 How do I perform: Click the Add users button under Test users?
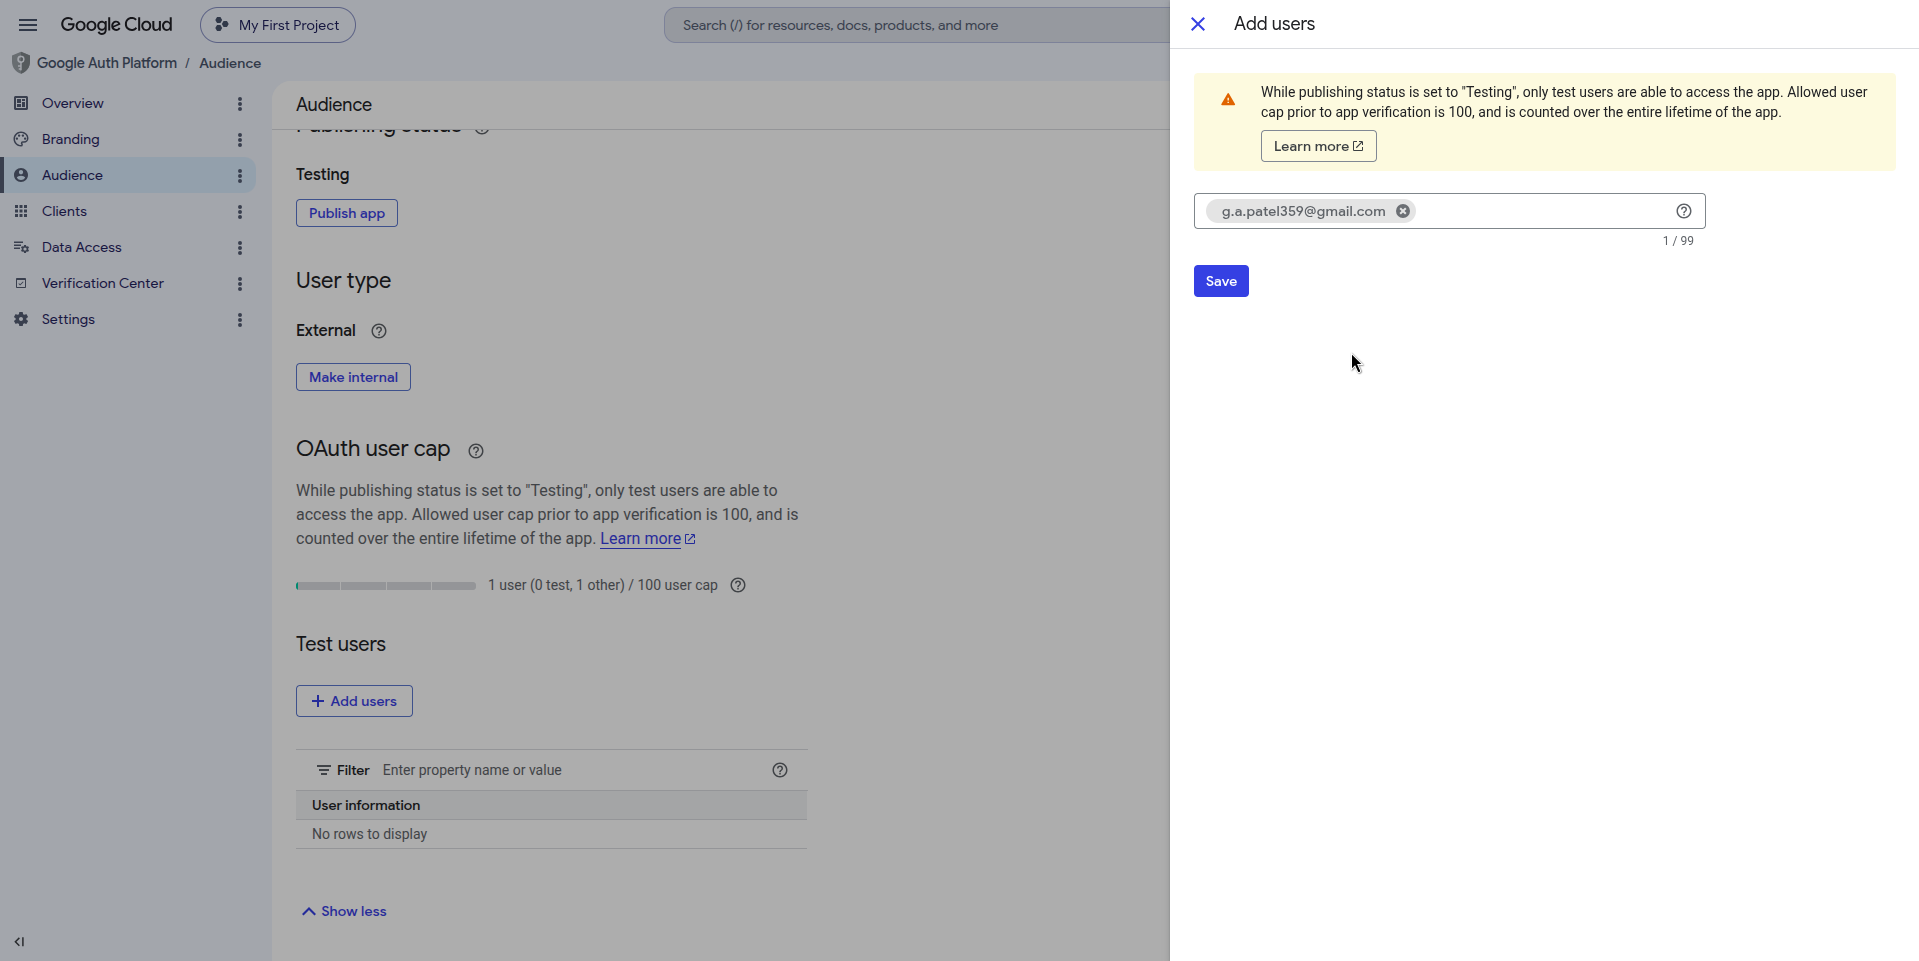click(354, 701)
